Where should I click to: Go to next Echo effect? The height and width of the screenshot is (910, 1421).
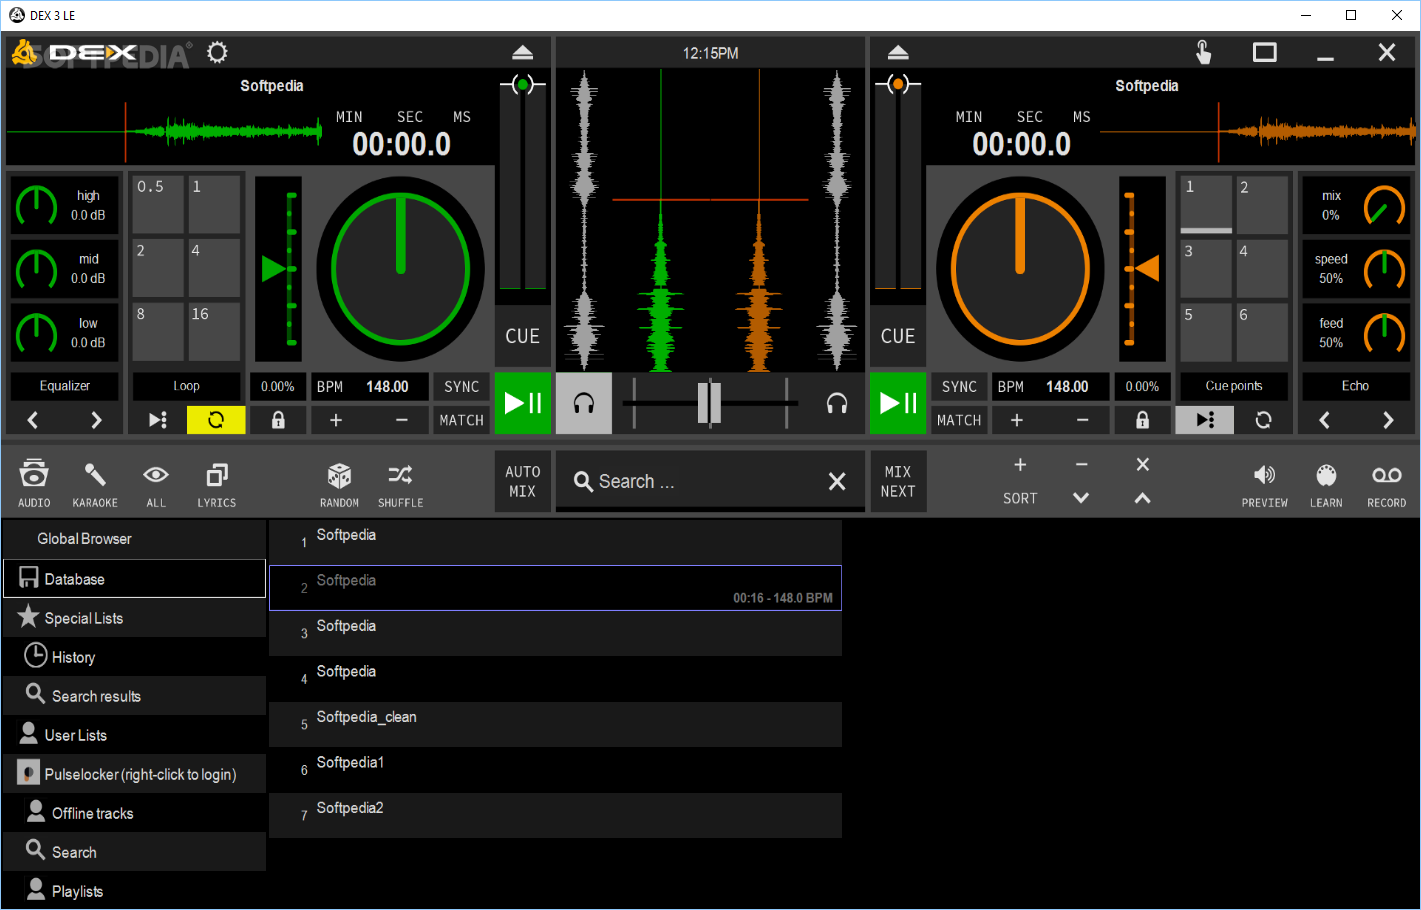coord(1388,420)
